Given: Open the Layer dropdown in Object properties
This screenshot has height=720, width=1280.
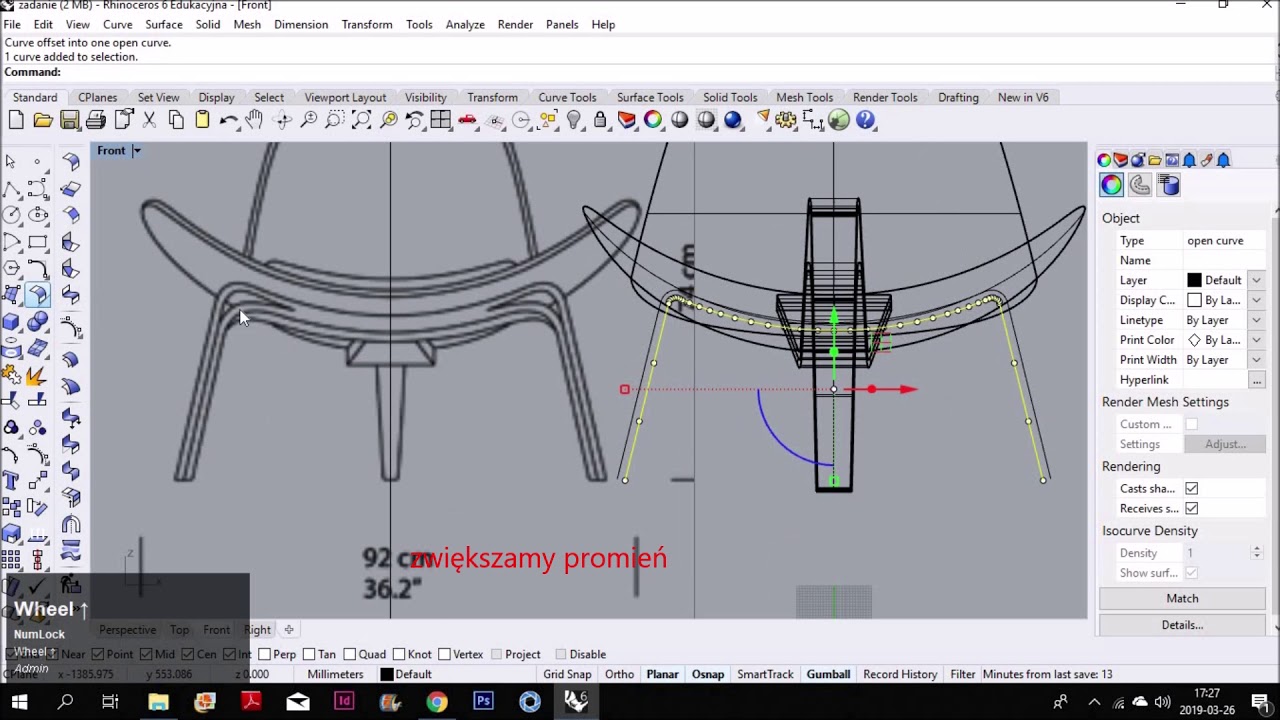Looking at the screenshot, I should (x=1256, y=280).
